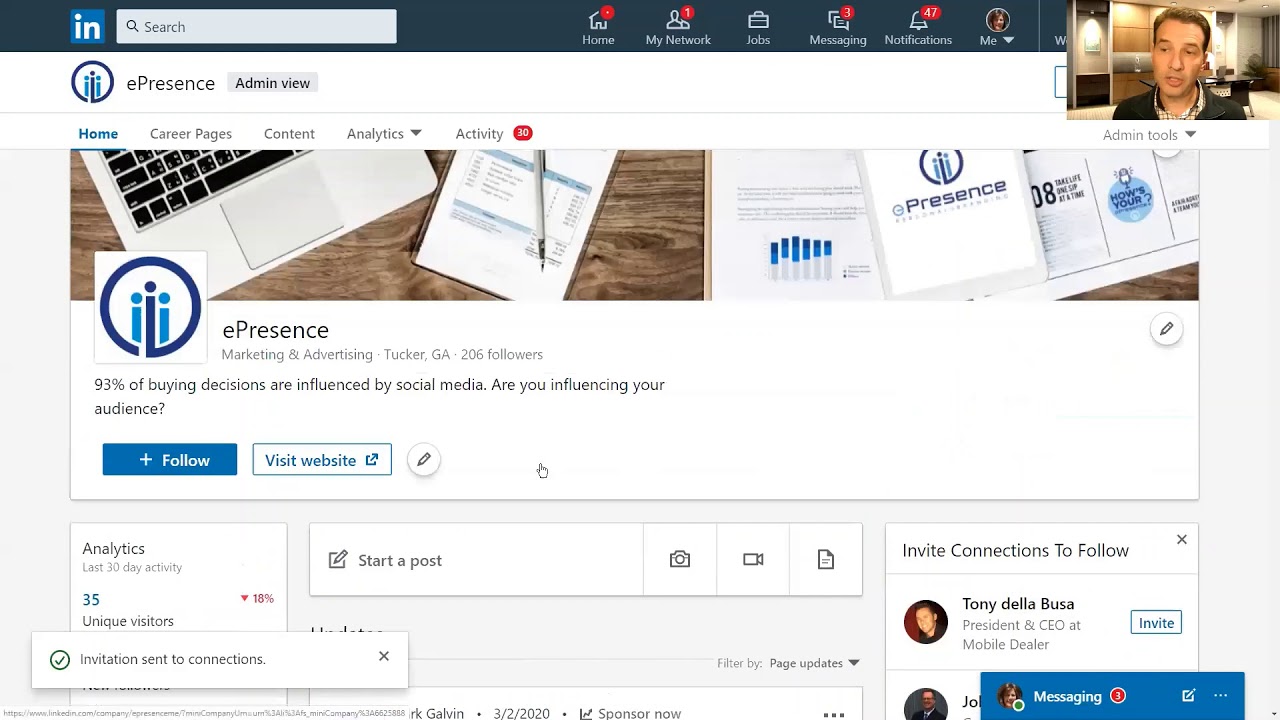Invite Tony della Busa
Image resolution: width=1280 pixels, height=720 pixels.
pyautogui.click(x=1156, y=623)
